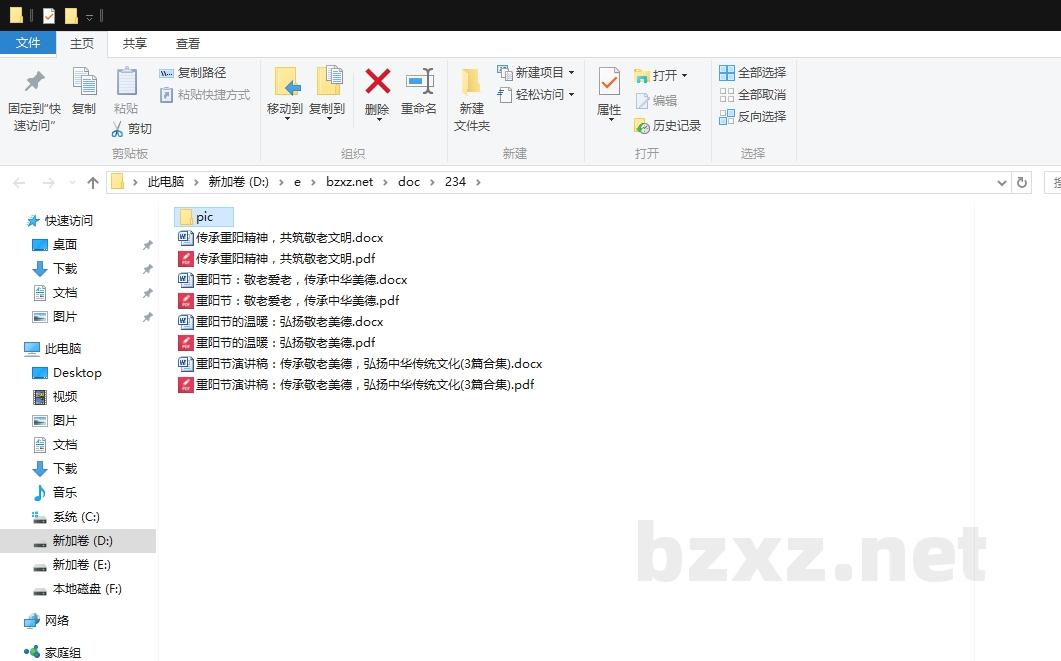Viewport: 1061px width, 661px height.
Task: Open the 属性 (Properties) icon
Action: tap(609, 93)
